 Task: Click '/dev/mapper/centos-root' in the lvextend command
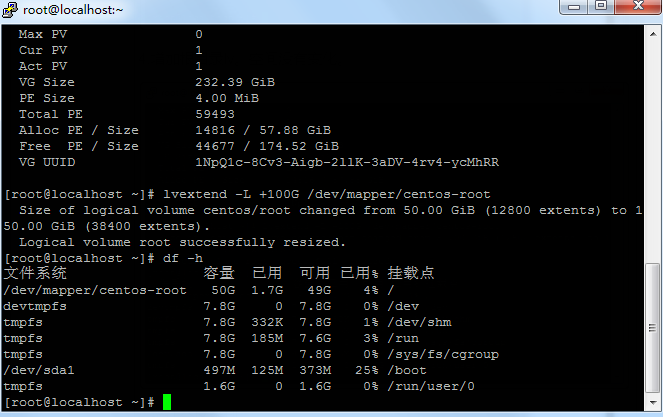point(399,195)
